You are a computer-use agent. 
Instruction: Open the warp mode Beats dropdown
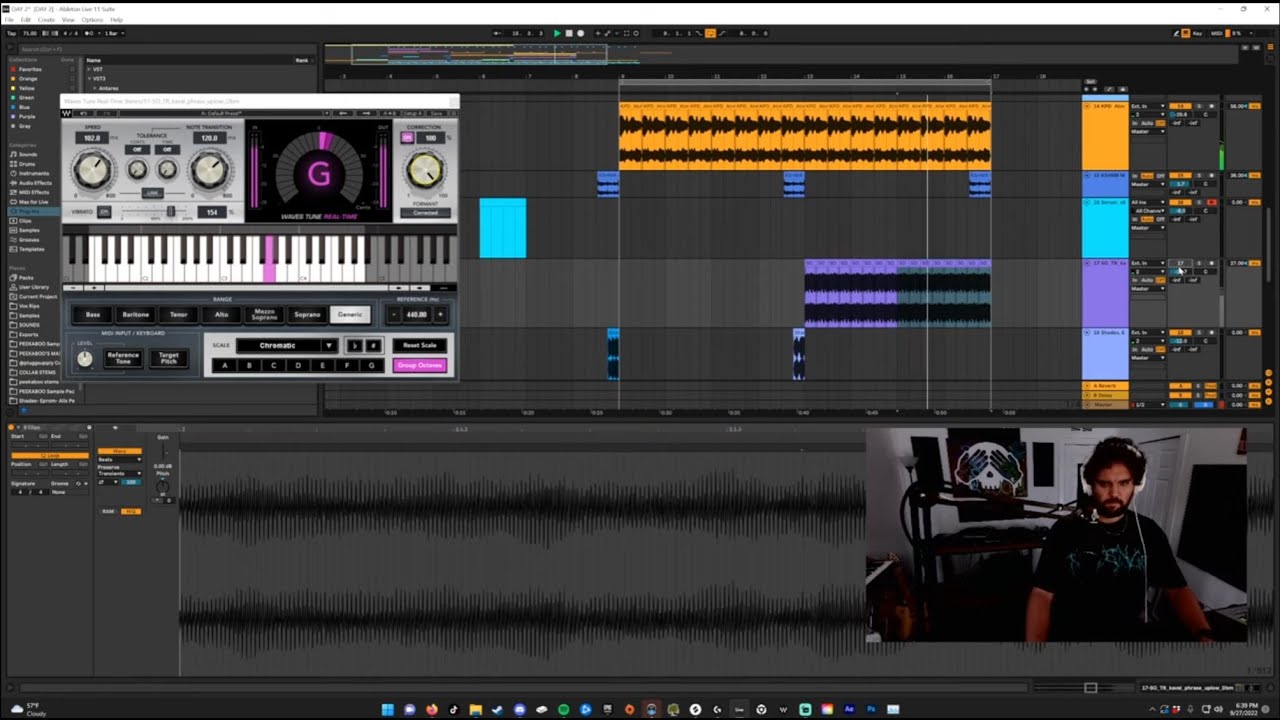pos(120,460)
